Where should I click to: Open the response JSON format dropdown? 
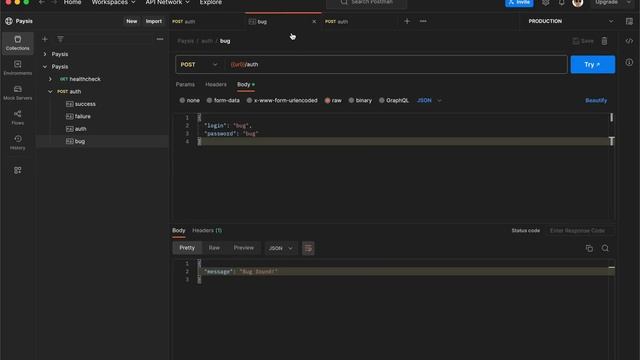coord(280,248)
